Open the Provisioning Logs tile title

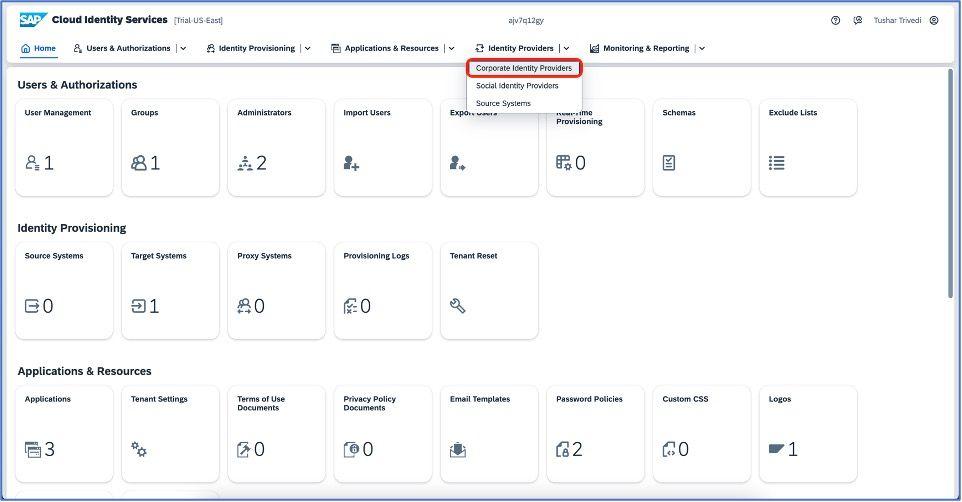(376, 256)
